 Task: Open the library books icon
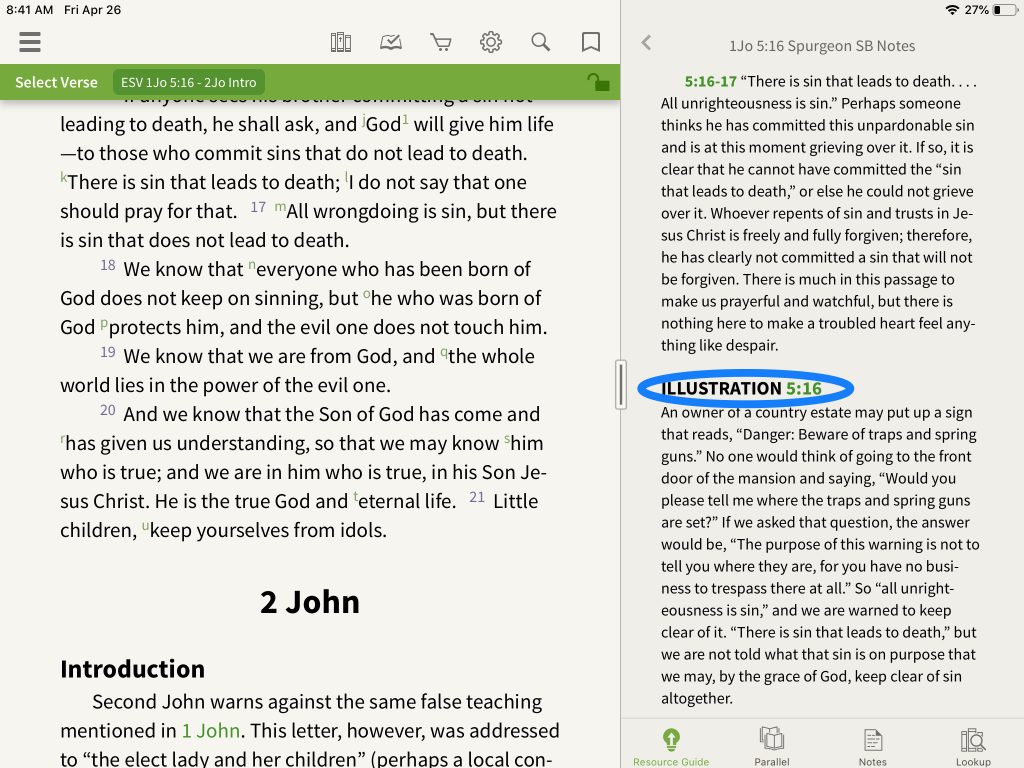click(x=341, y=42)
